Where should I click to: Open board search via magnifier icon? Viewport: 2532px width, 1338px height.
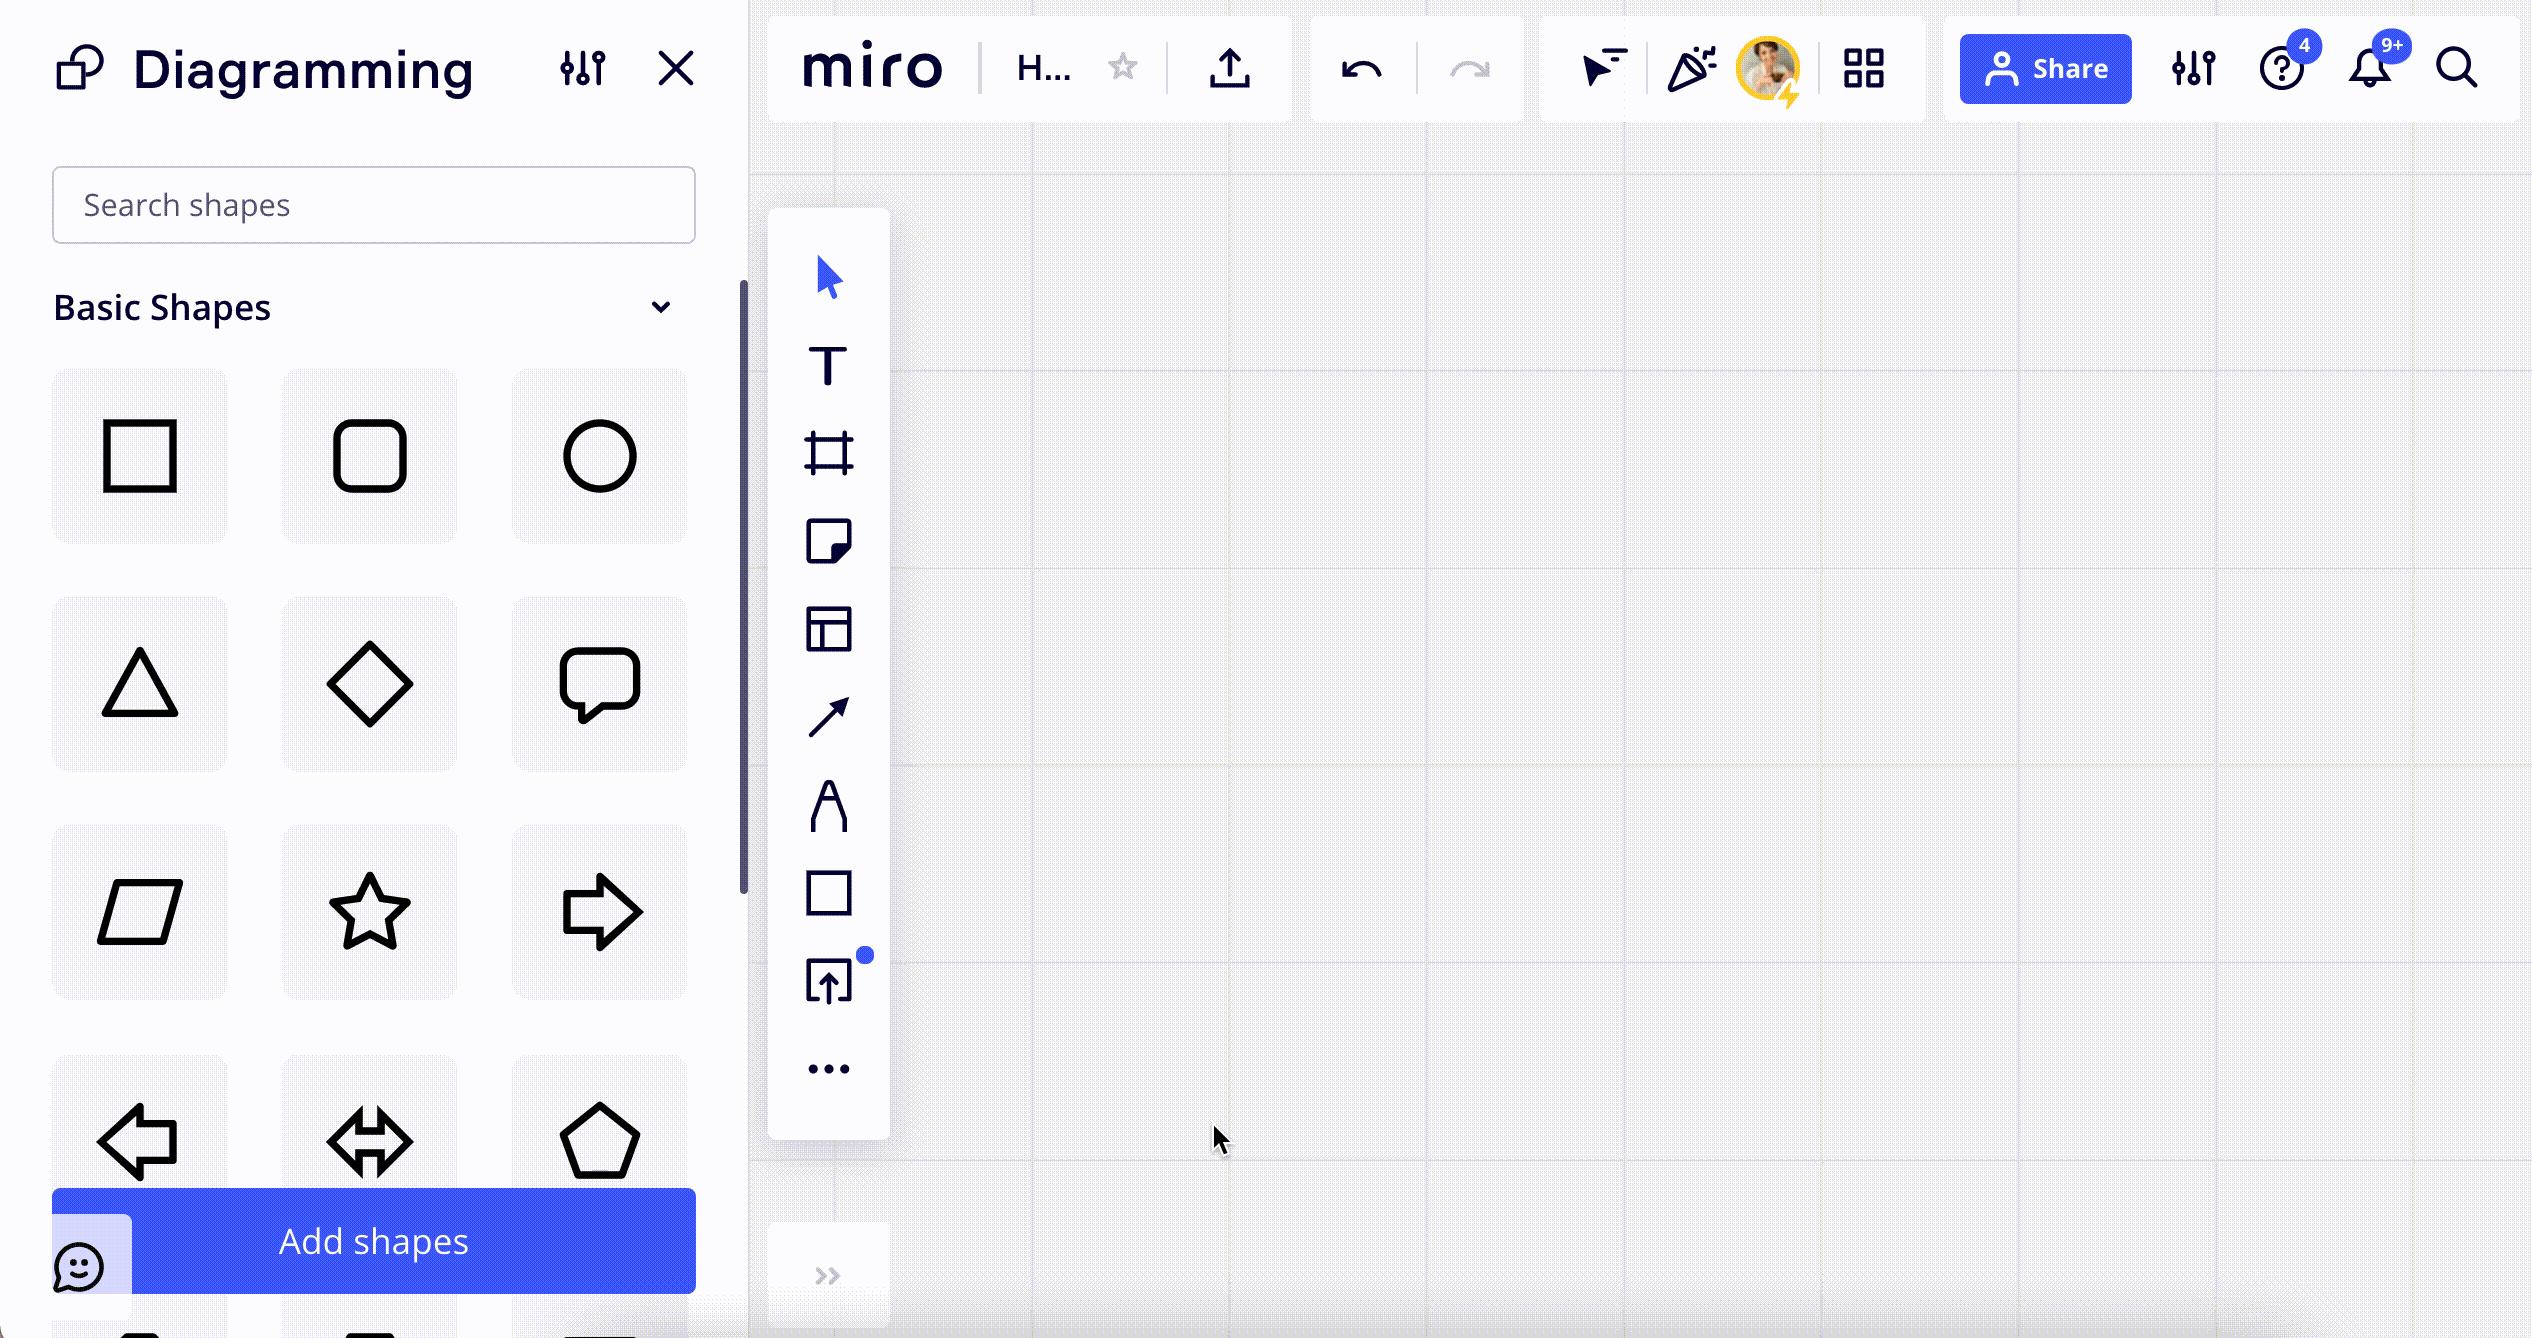pyautogui.click(x=2457, y=68)
